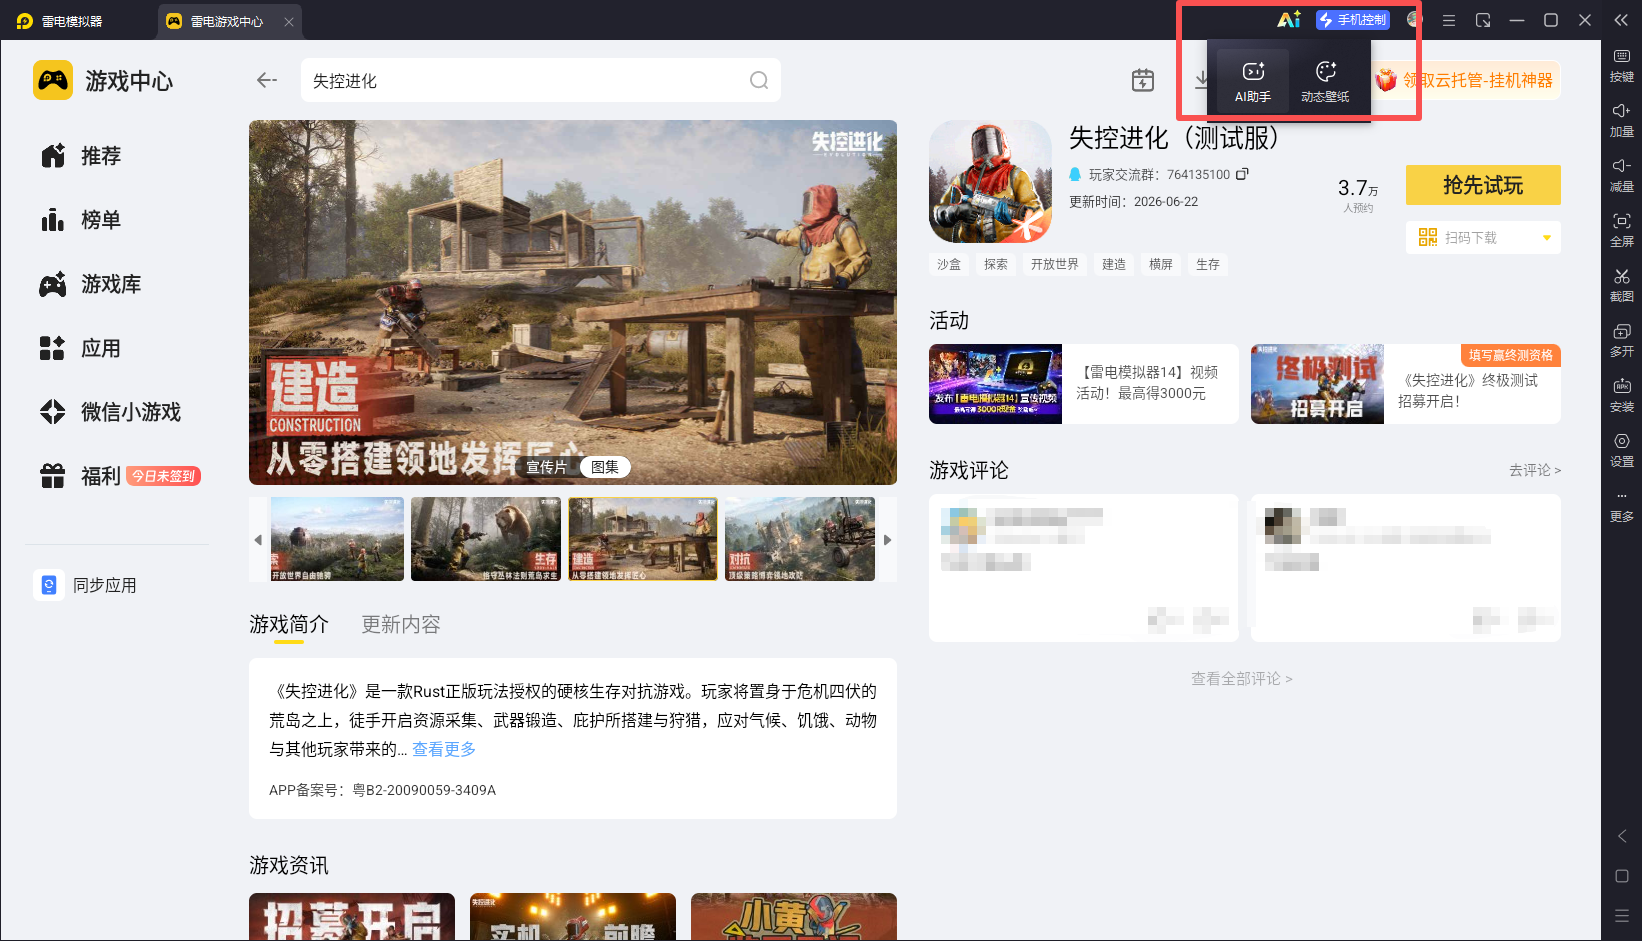Viewport: 1642px width, 941px height.
Task: Toggle gallery to 宣传片 trailer
Action: tap(547, 467)
